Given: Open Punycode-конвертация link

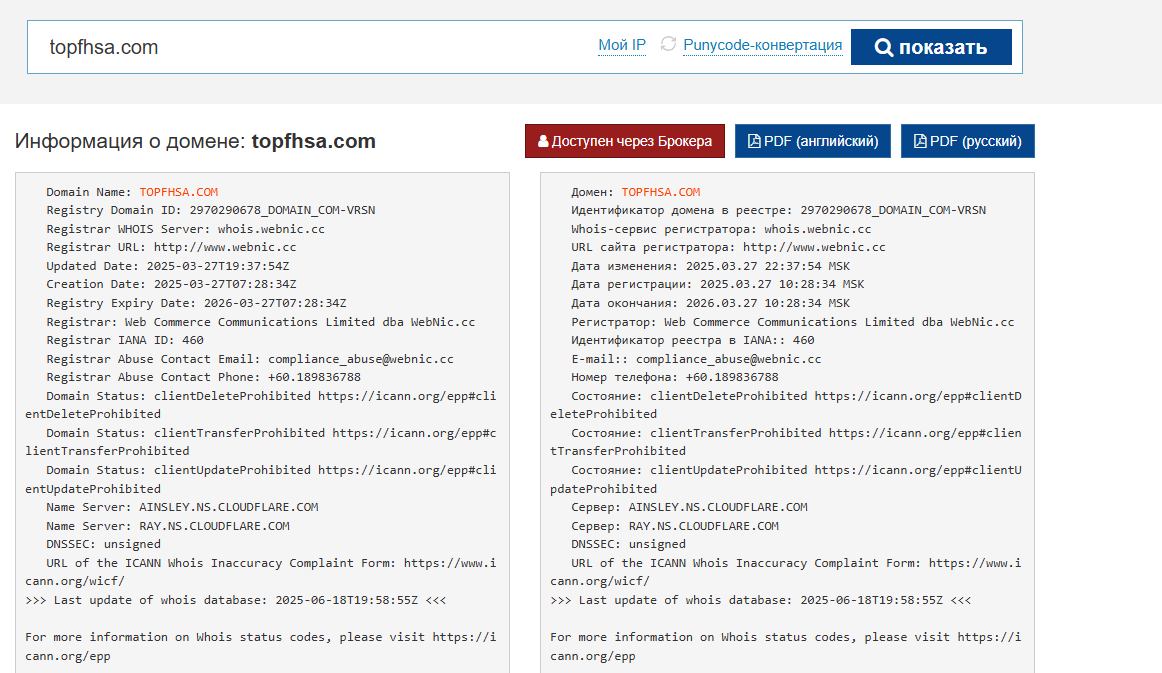Looking at the screenshot, I should [762, 45].
